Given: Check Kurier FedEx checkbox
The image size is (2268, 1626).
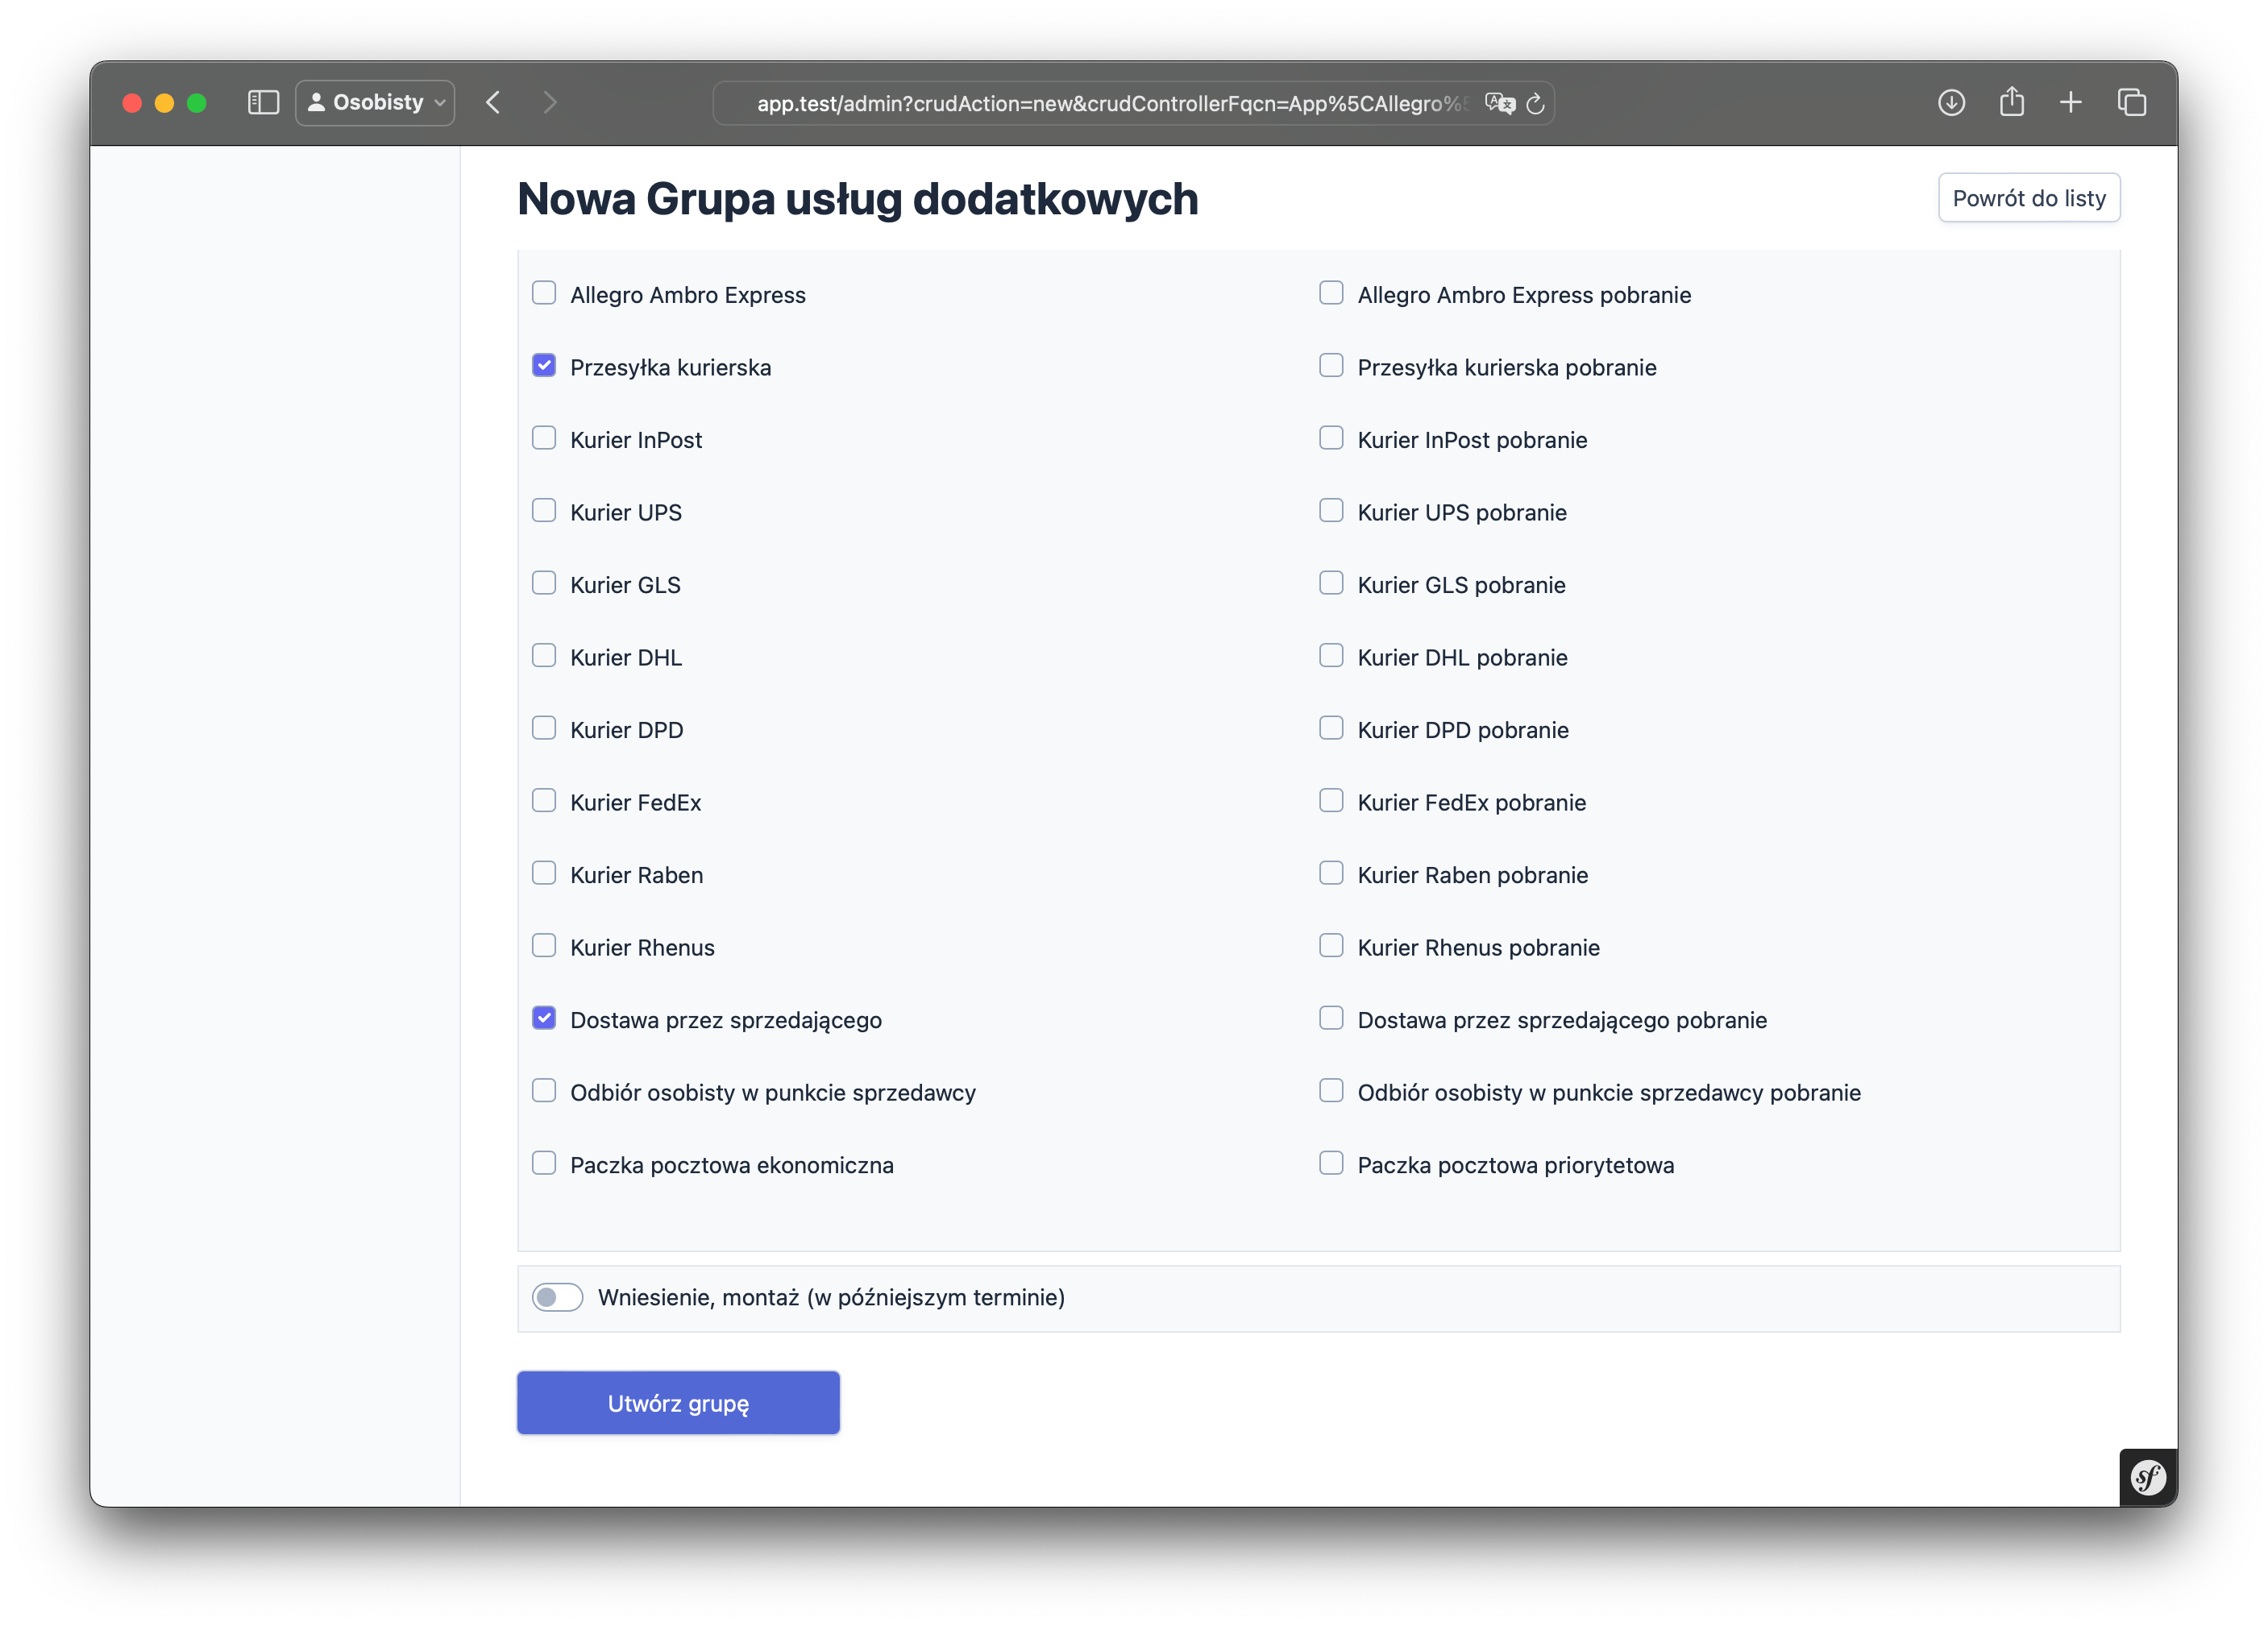Looking at the screenshot, I should [544, 801].
